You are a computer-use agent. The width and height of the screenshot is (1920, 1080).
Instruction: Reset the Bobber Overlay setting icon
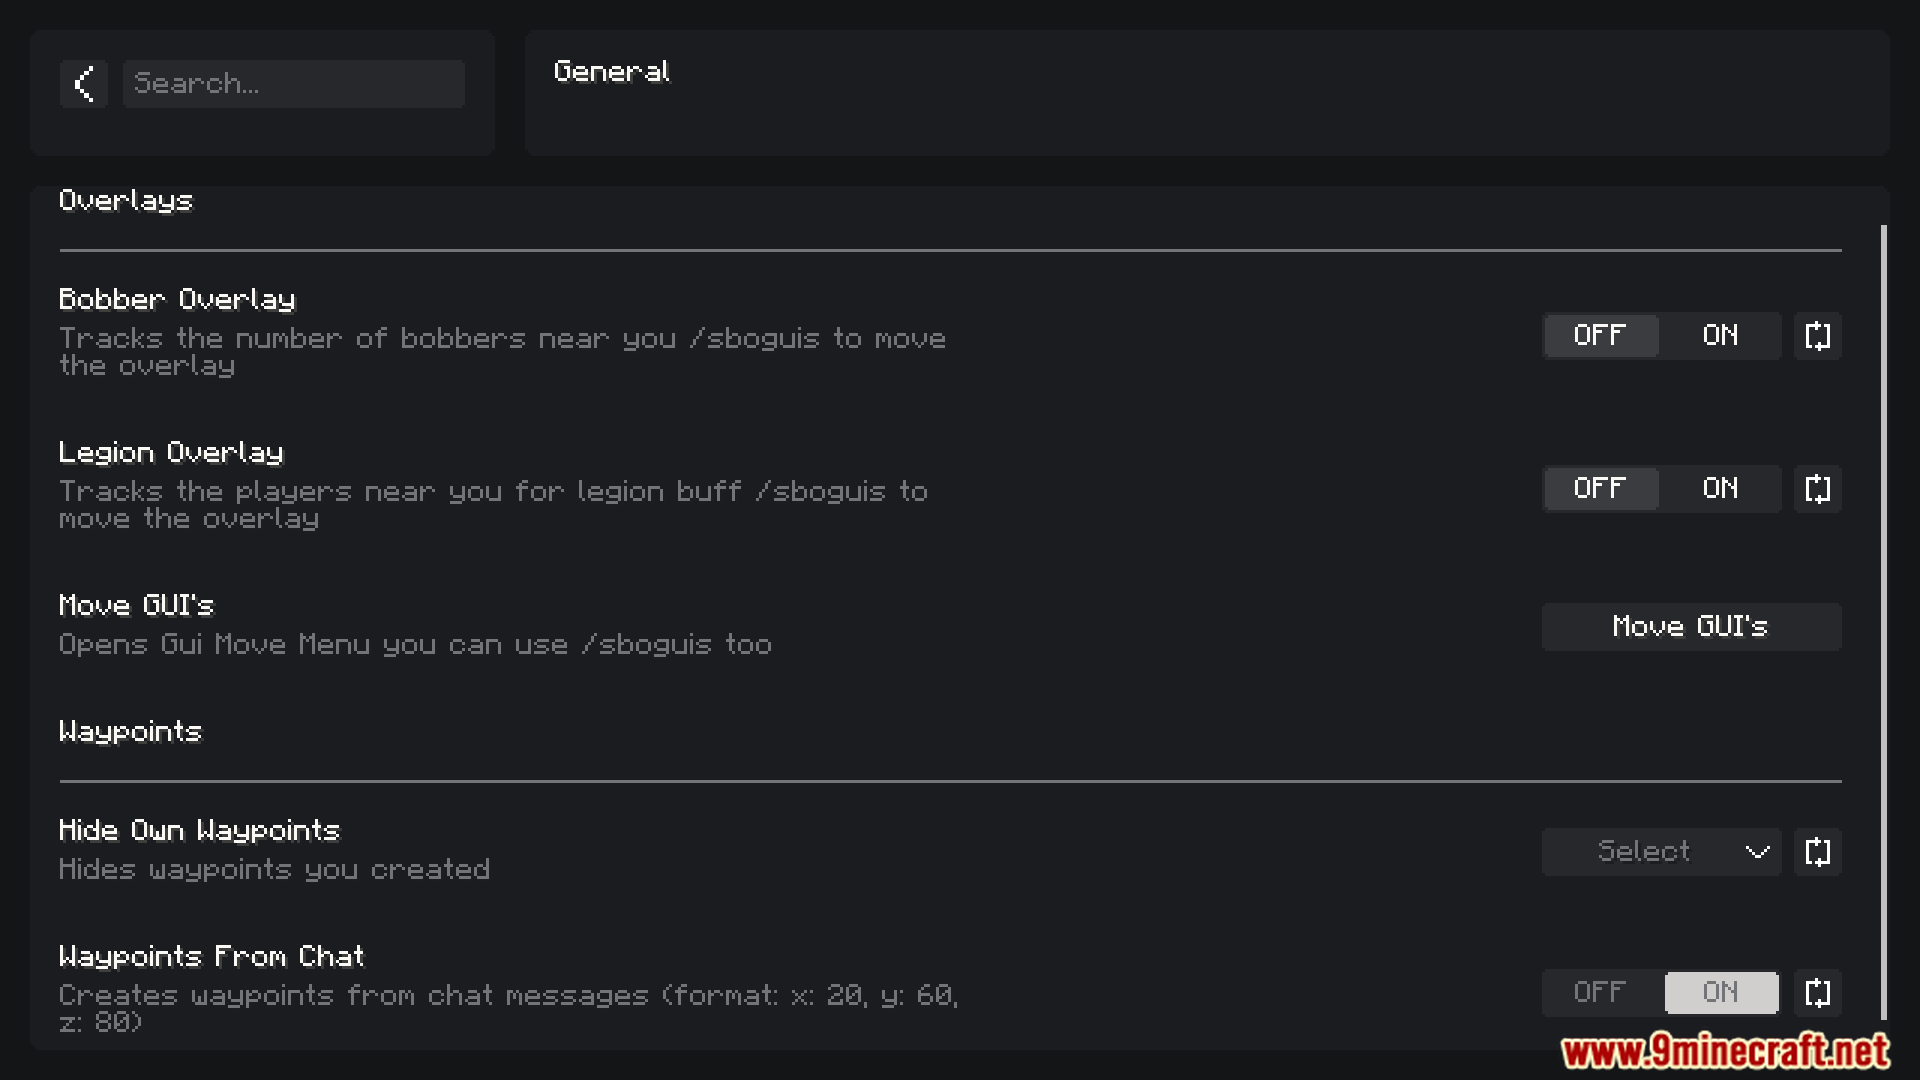[x=1817, y=336]
